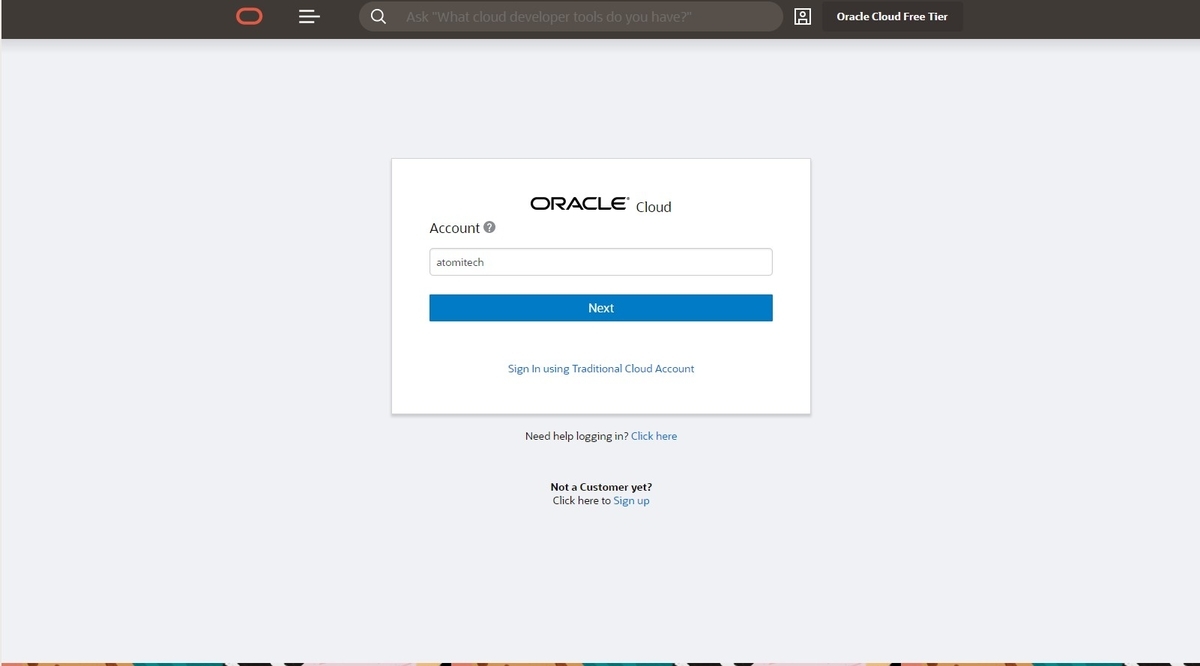Image resolution: width=1200 pixels, height=666 pixels.
Task: Follow the Sign up link
Action: click(x=631, y=501)
